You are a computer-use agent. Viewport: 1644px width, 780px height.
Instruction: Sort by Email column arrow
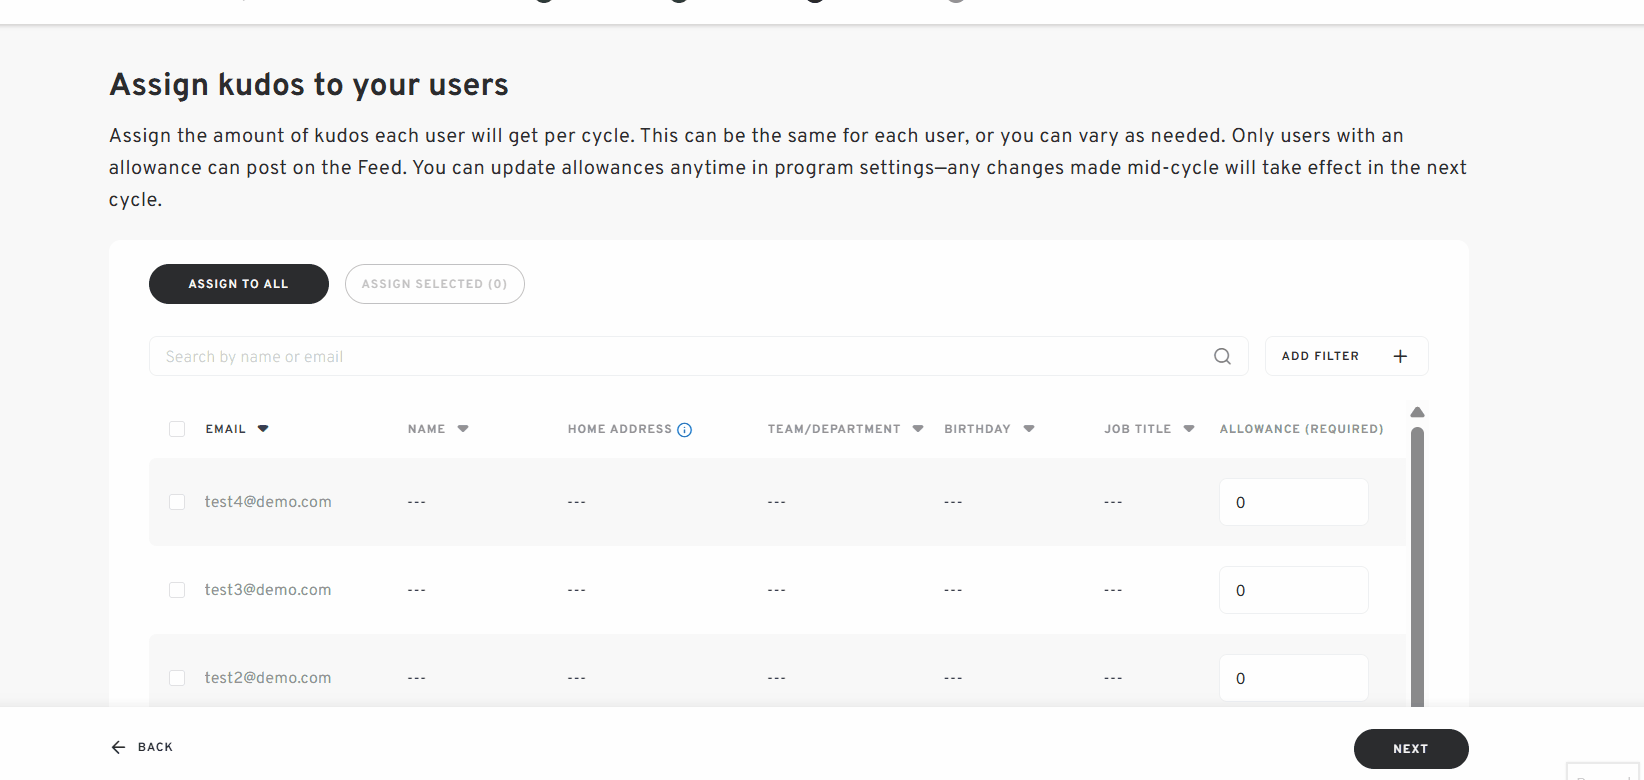(x=263, y=429)
